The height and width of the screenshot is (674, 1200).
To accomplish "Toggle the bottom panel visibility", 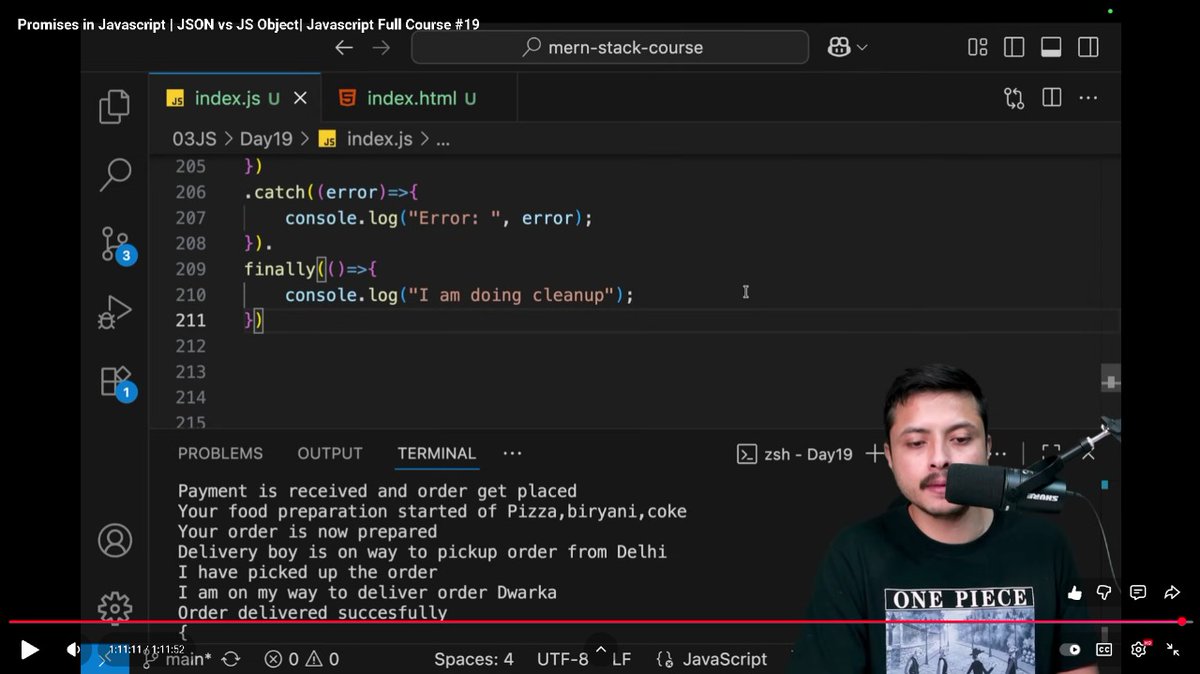I will pyautogui.click(x=1051, y=47).
